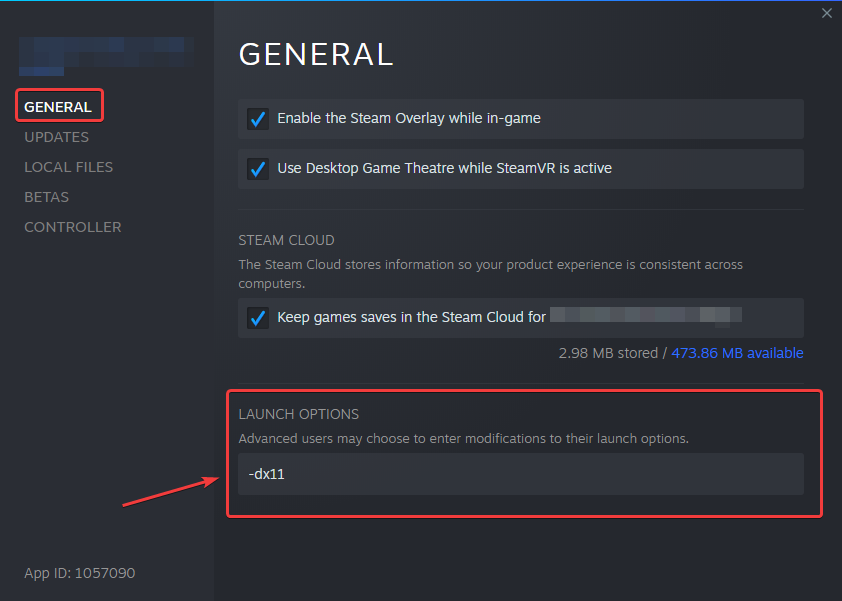
Task: Click the App ID: 1057090 text
Action: pyautogui.click(x=79, y=573)
